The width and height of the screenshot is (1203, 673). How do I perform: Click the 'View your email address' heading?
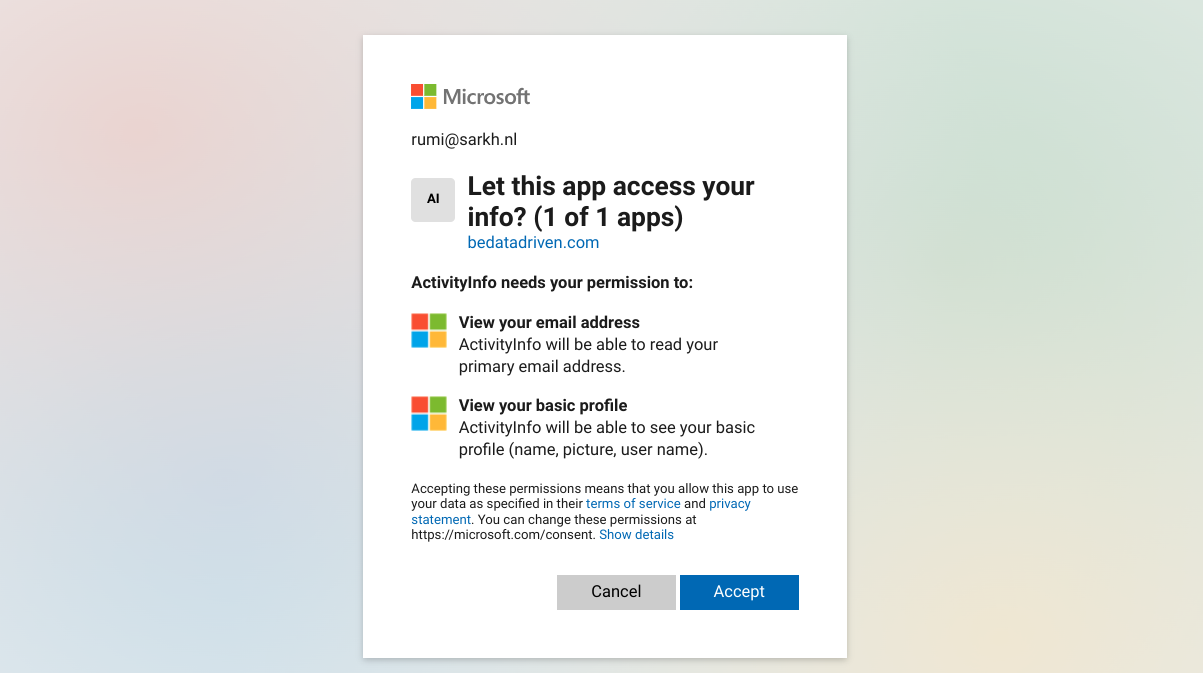pos(549,322)
